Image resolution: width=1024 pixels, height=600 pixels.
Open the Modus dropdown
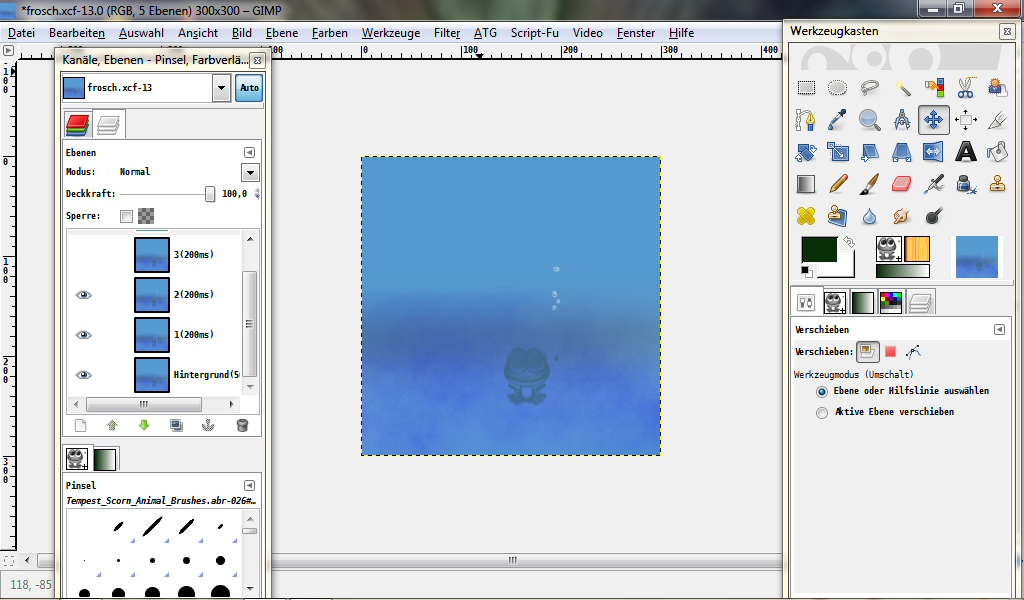point(250,172)
